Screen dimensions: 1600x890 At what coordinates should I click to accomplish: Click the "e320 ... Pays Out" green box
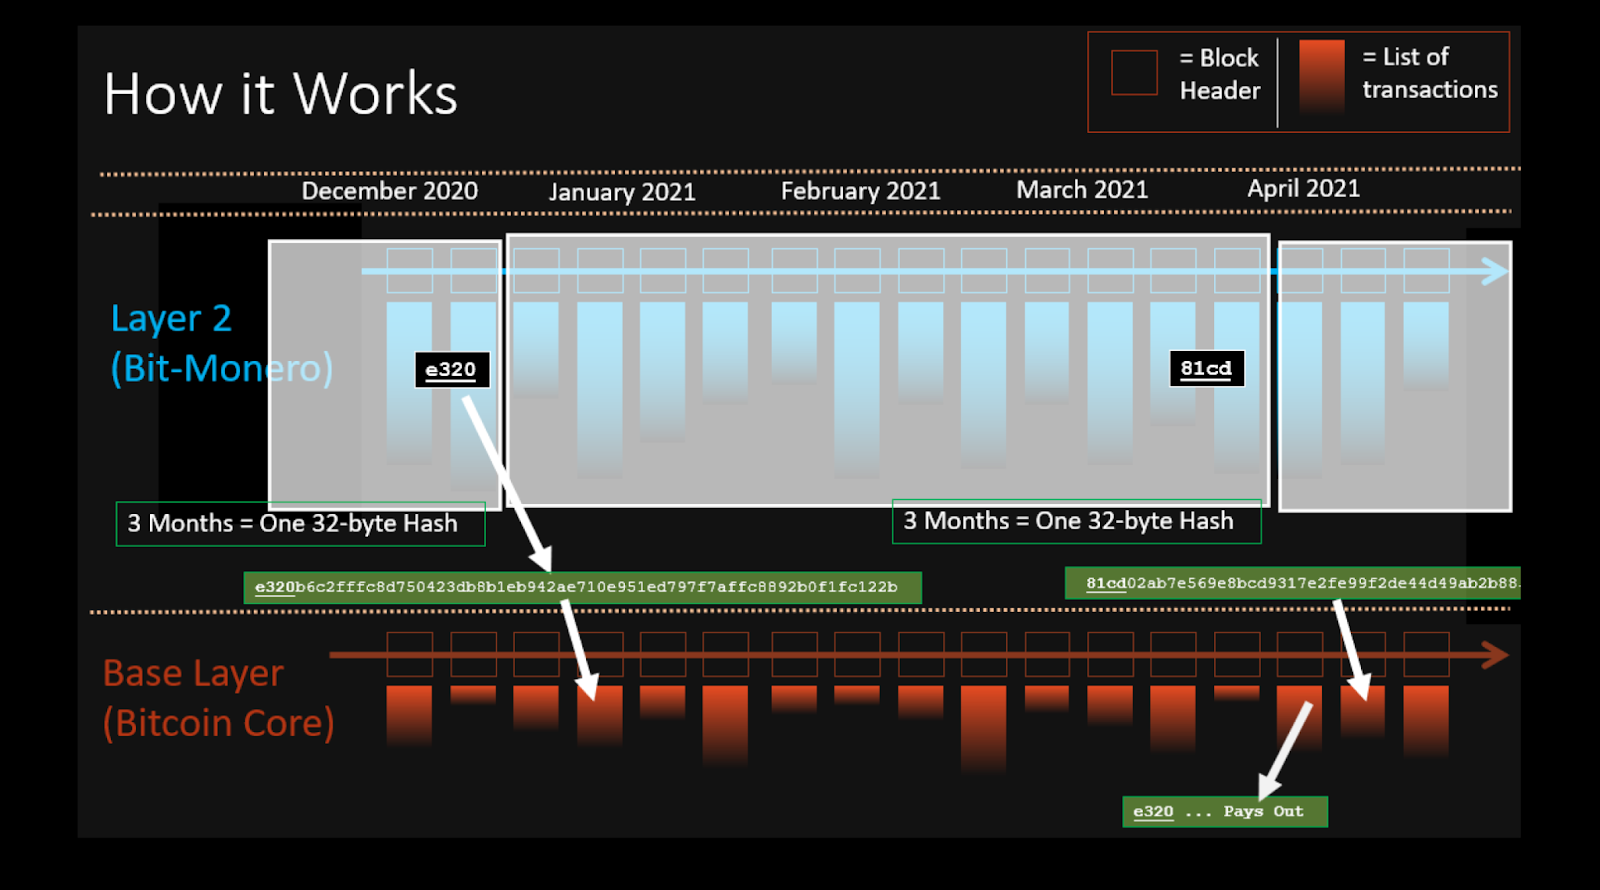tap(1225, 812)
